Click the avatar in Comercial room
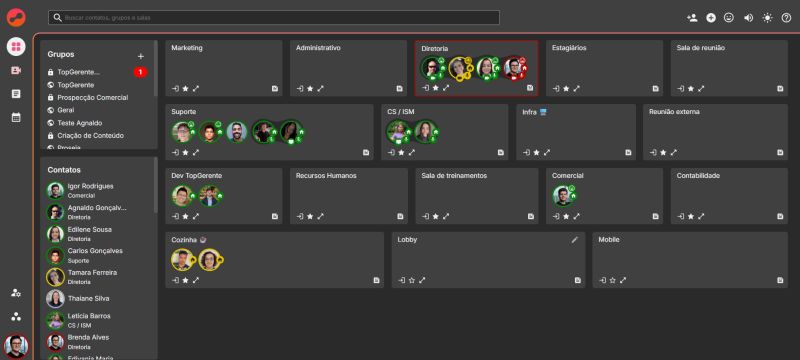This screenshot has width=800, height=360. (x=563, y=196)
